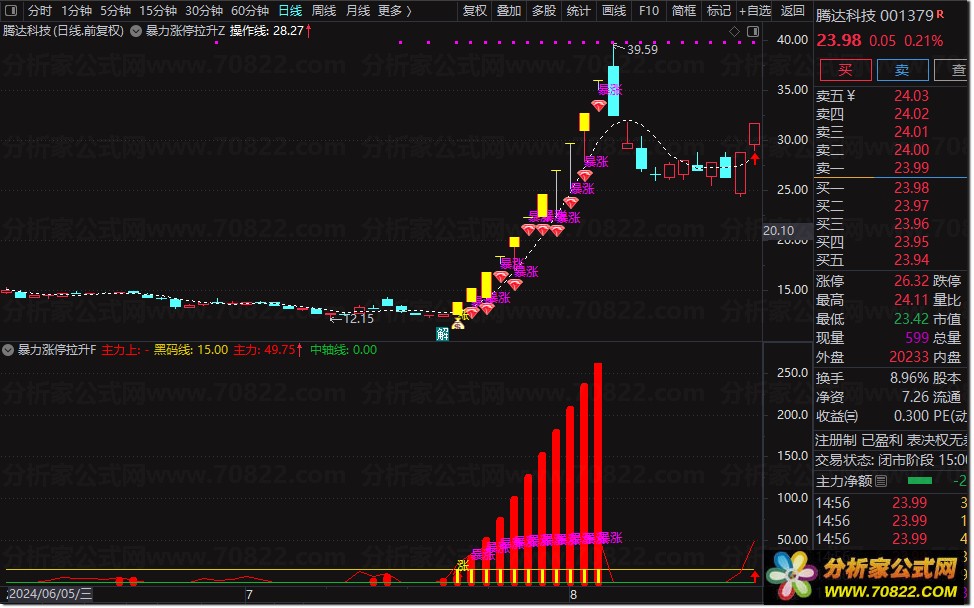Image resolution: width=974 pixels, height=608 pixels.
Task: Click the 最高 value 24.11
Action: (911, 300)
